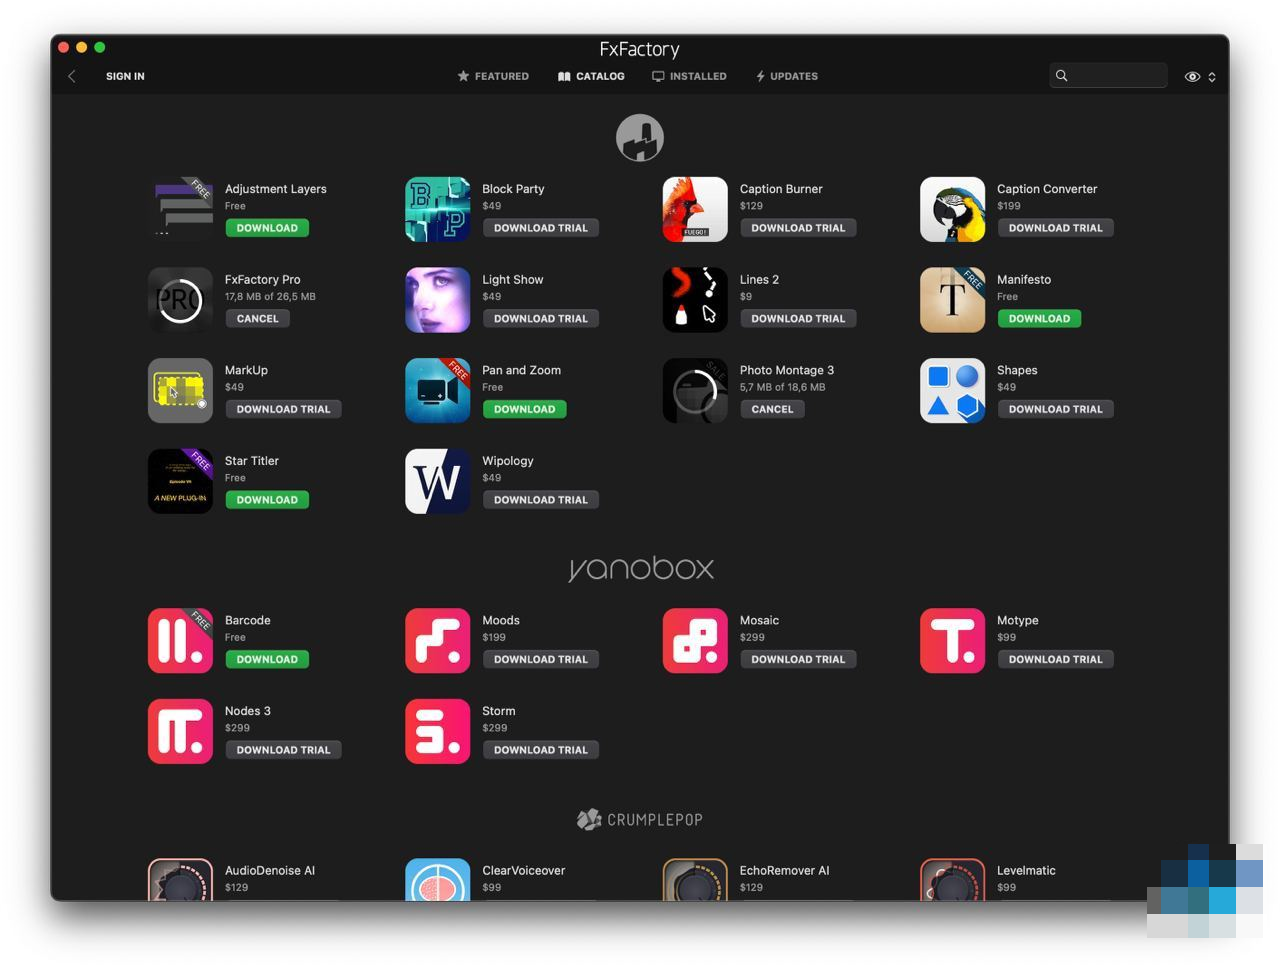Cancel the FxFactory Pro download
The height and width of the screenshot is (968, 1280).
[257, 319]
